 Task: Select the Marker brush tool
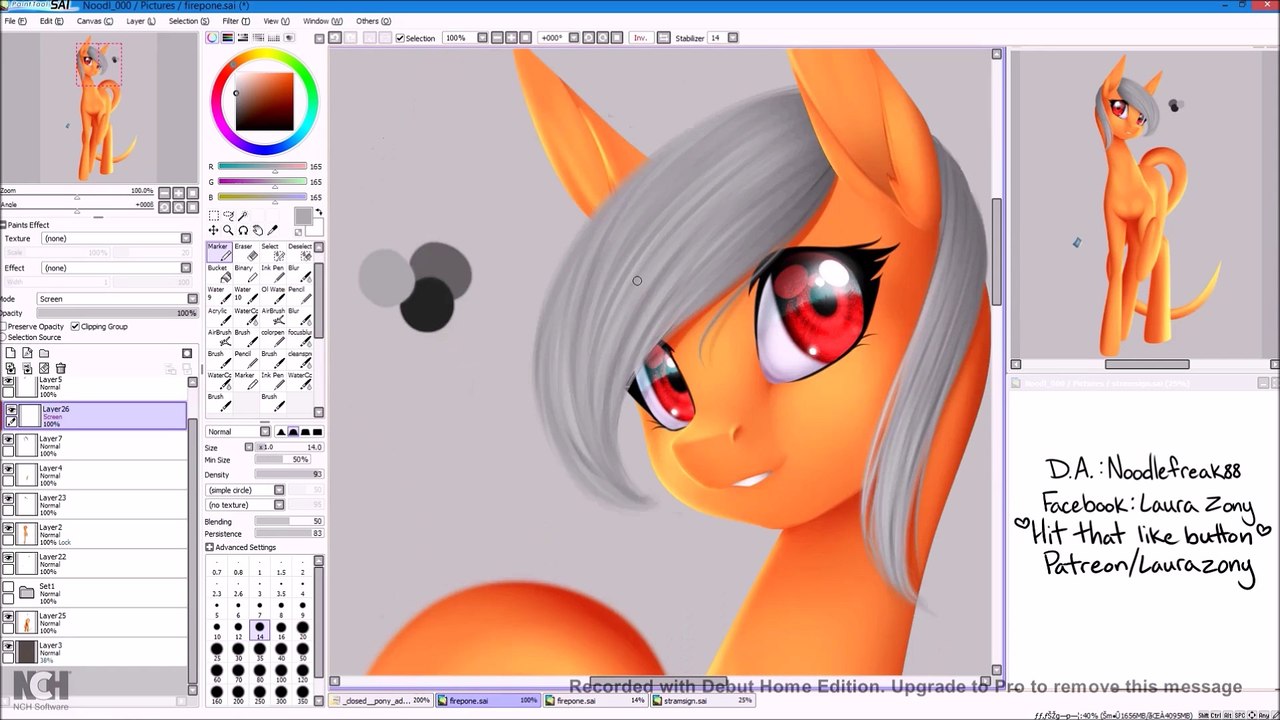217,252
